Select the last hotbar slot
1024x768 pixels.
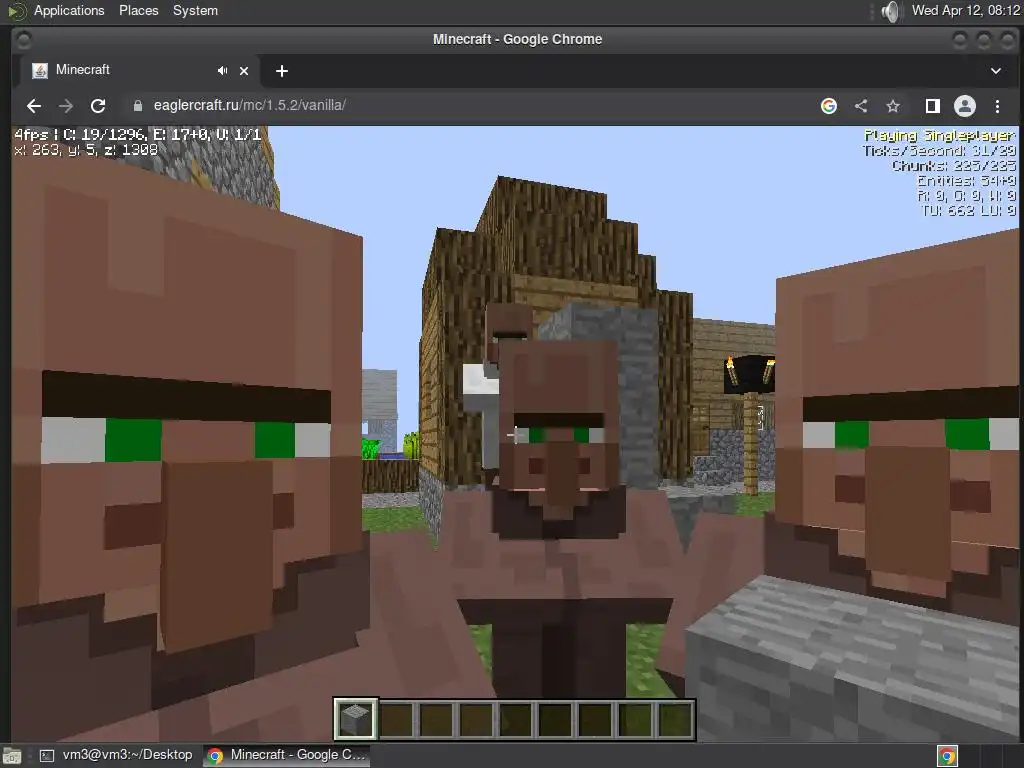(675, 720)
